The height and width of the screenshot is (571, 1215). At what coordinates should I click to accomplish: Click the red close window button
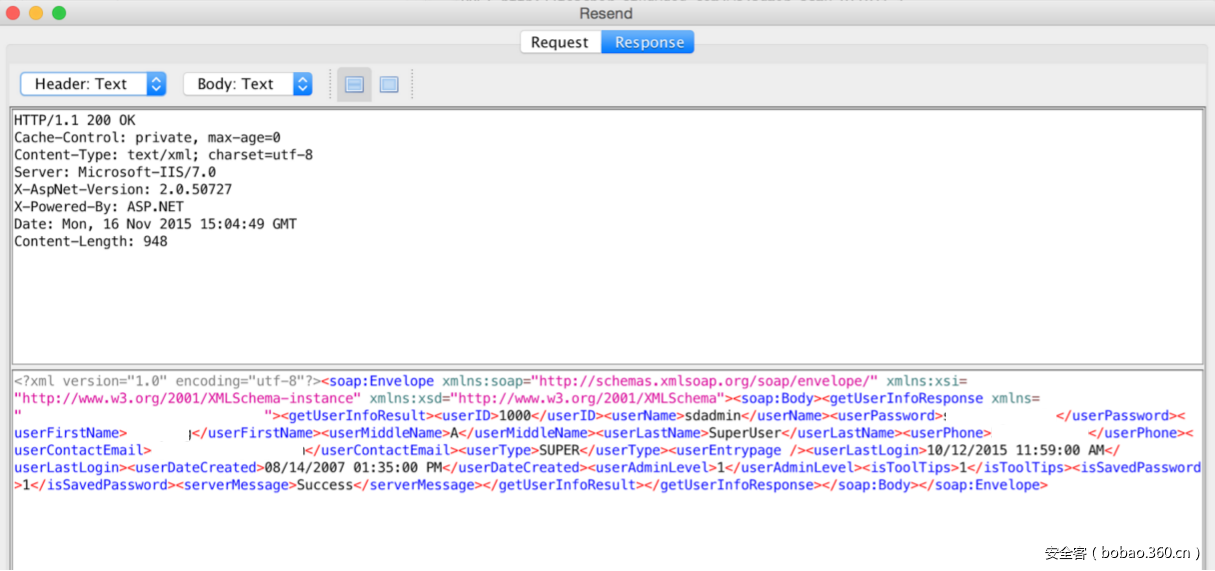[x=13, y=13]
